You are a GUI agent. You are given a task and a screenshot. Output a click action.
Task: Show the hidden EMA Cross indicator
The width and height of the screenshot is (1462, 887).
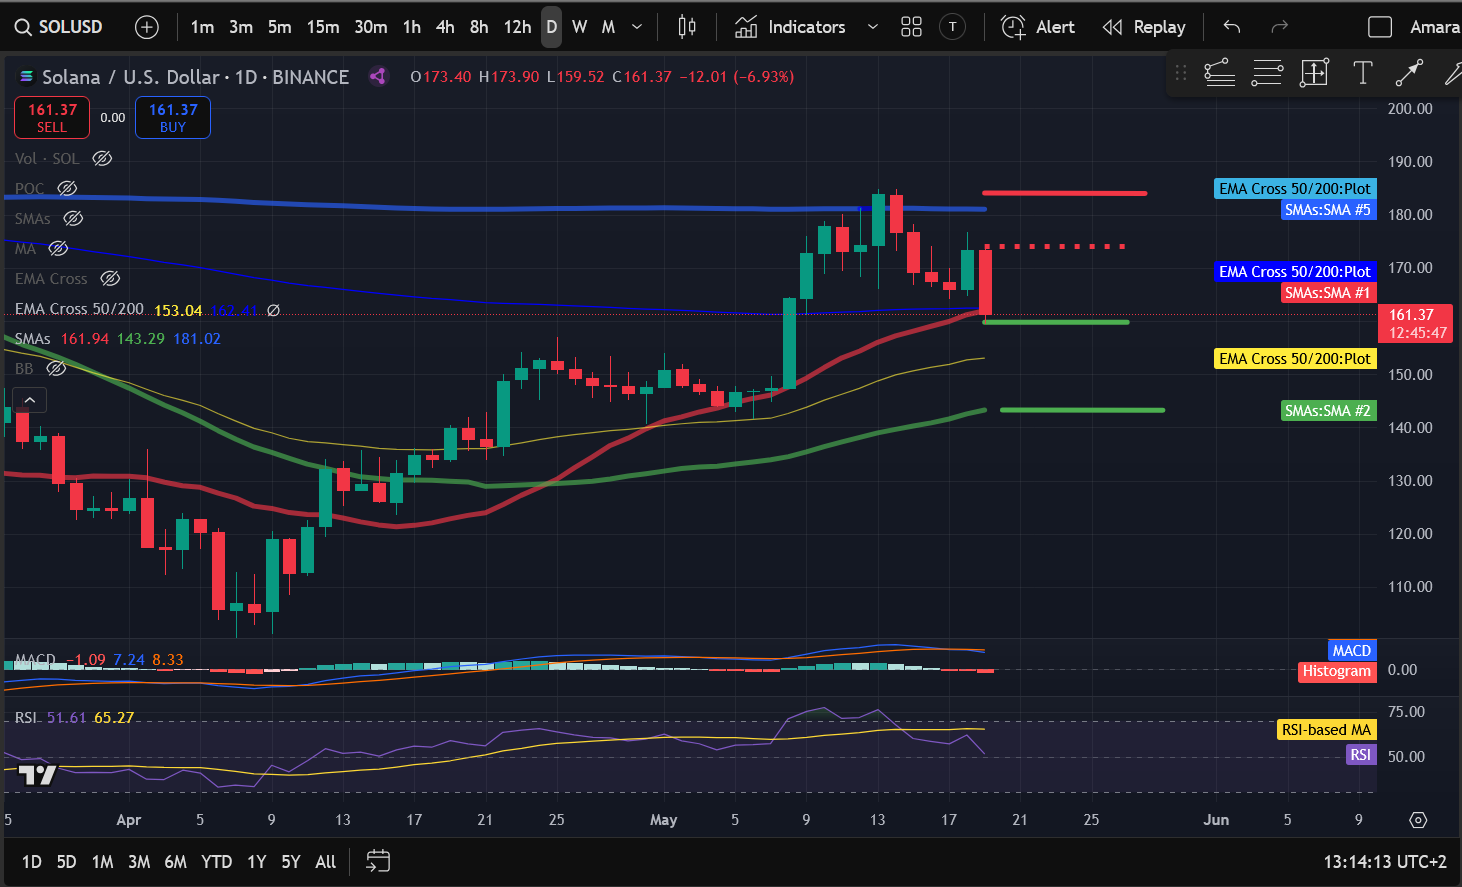pos(110,278)
